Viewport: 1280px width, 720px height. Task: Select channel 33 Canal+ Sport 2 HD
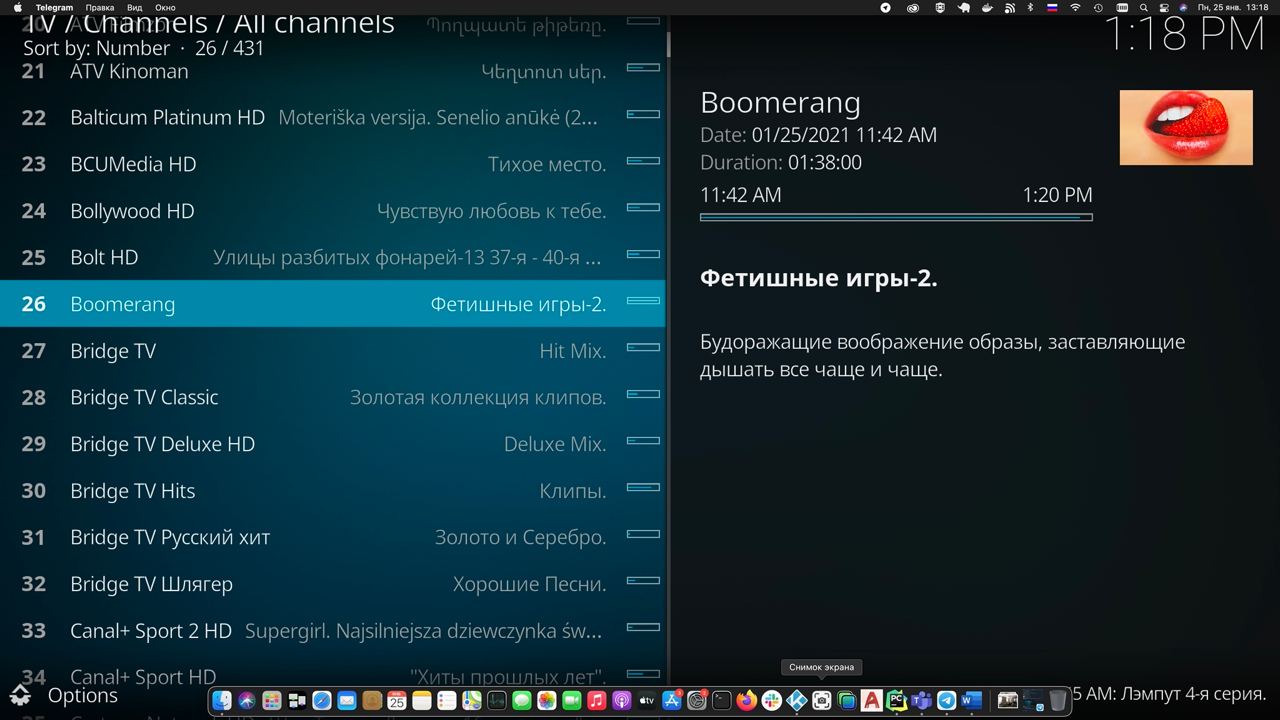point(332,631)
